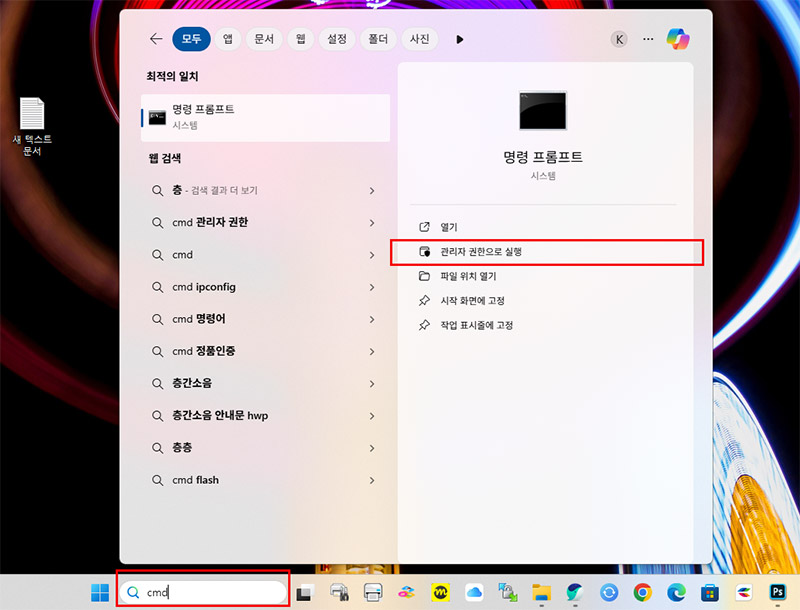Open 명령 프롬프트 best match result
This screenshot has width=800, height=610.
click(x=265, y=117)
